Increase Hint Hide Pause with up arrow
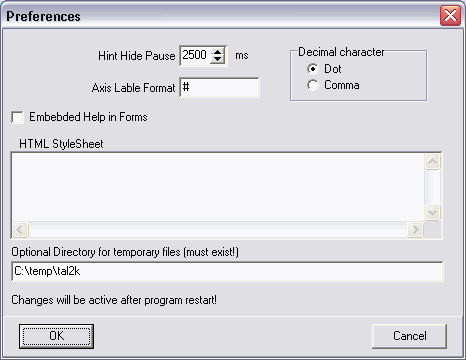This screenshot has width=466, height=360. [217, 52]
